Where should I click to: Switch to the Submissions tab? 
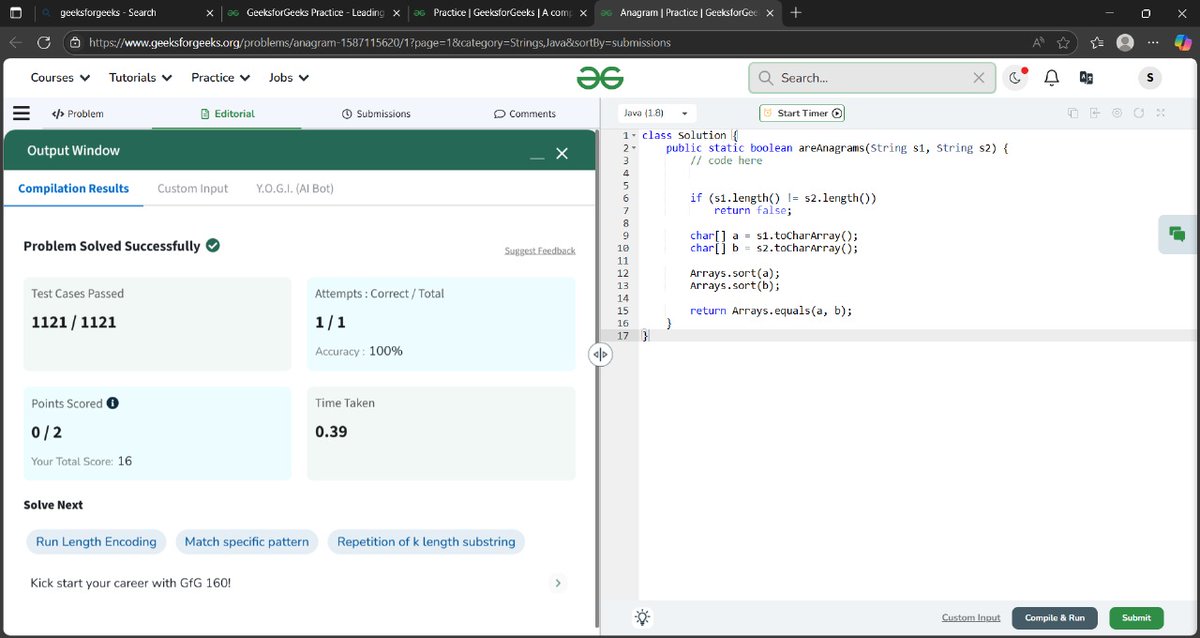(x=376, y=114)
